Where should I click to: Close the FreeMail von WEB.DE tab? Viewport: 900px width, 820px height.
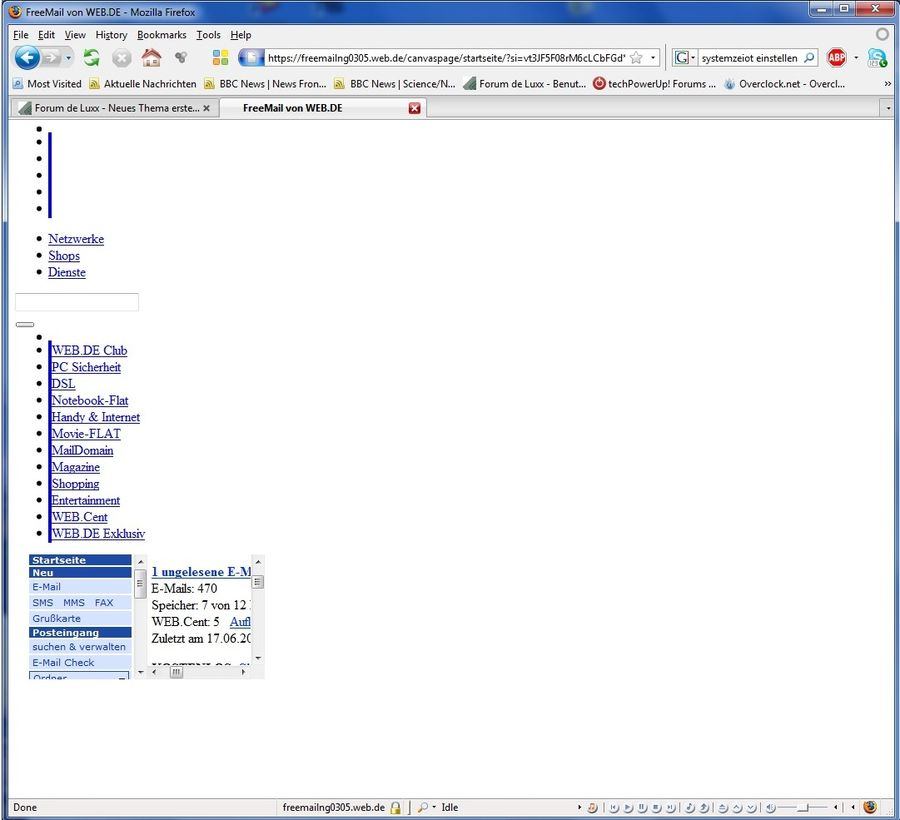414,108
